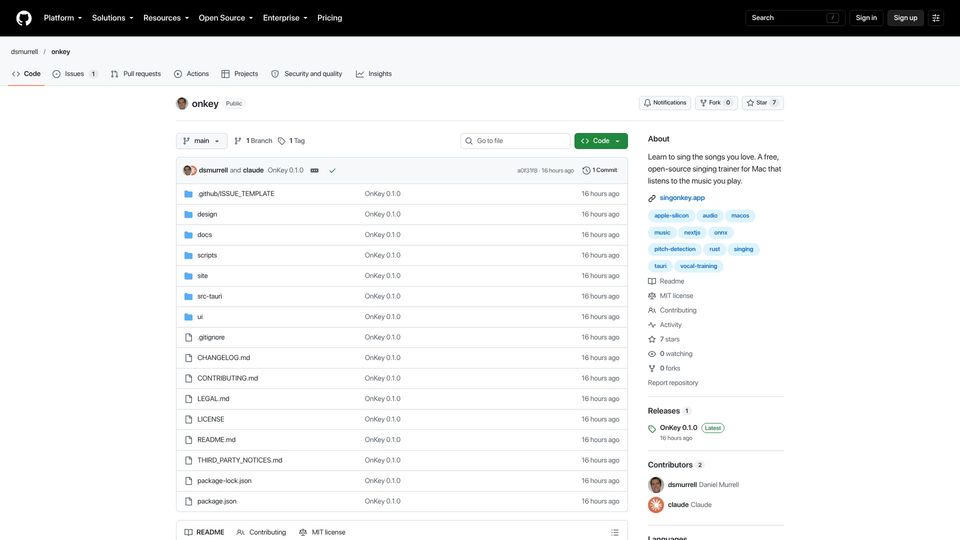Open the Platform dropdown menu
Image resolution: width=960 pixels, height=540 pixels.
pos(62,18)
